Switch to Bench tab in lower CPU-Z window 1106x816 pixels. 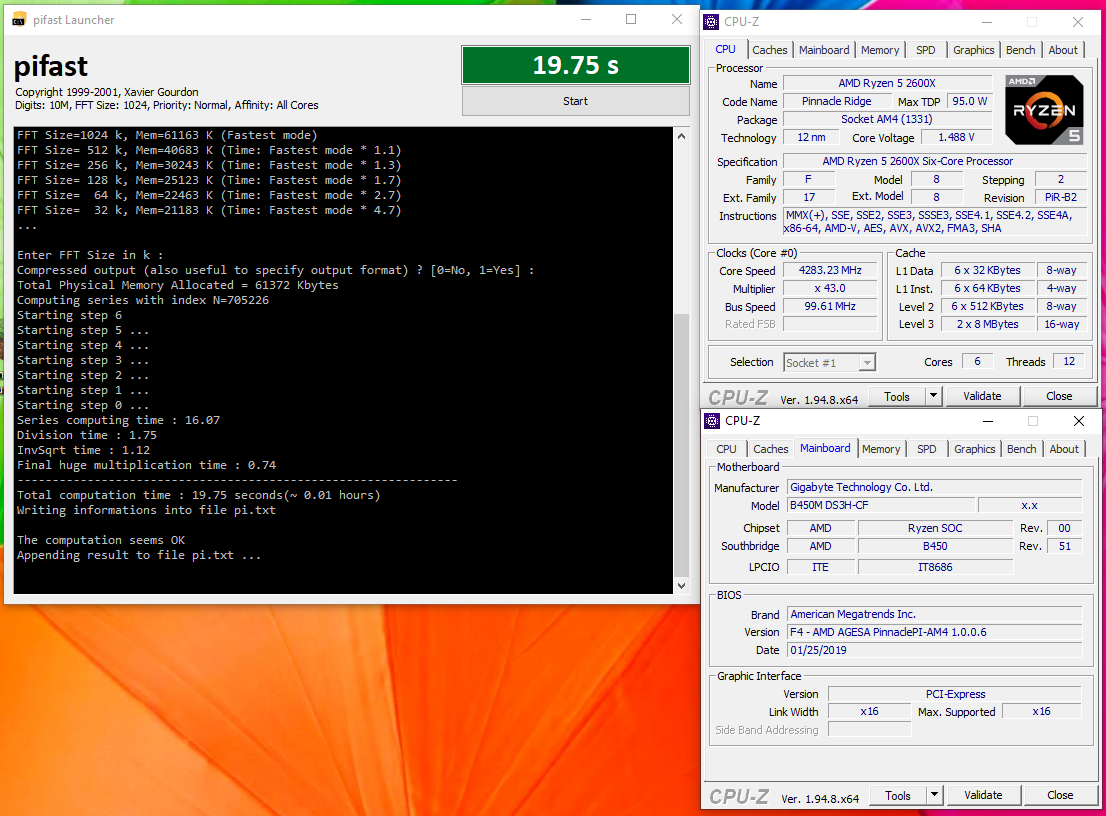tap(1021, 449)
